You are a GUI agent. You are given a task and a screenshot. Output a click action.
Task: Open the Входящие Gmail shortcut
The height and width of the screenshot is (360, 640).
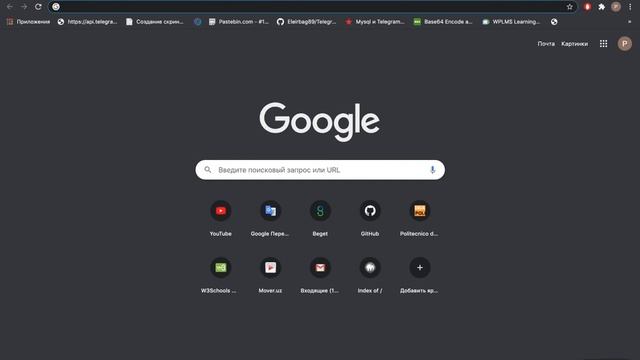click(320, 275)
